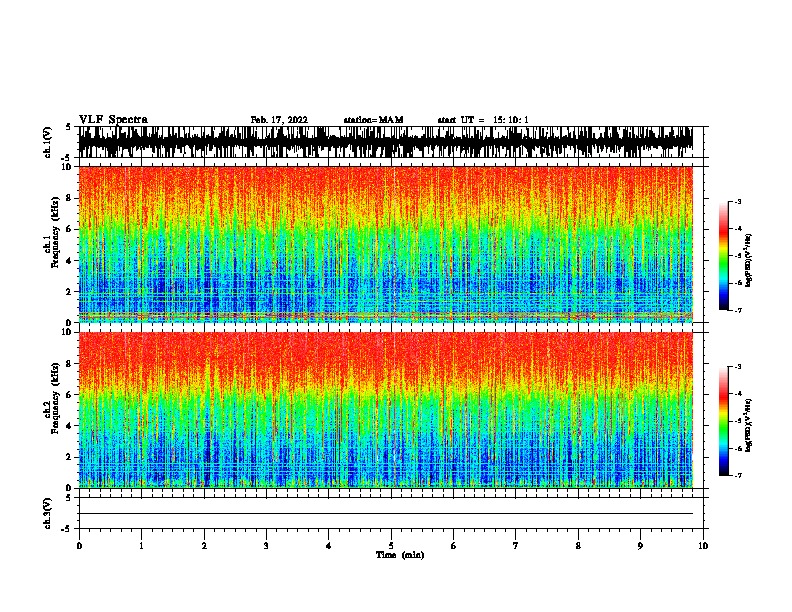Click the 6 minute time axis tick label
792x612 pixels.
[x=453, y=546]
